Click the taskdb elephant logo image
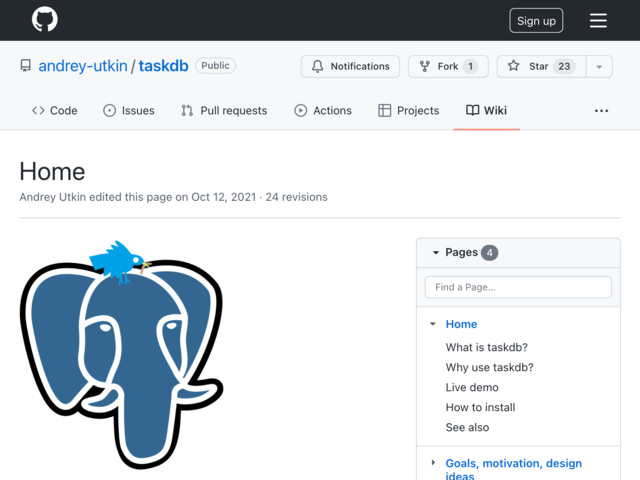The image size is (640, 480). click(x=121, y=354)
